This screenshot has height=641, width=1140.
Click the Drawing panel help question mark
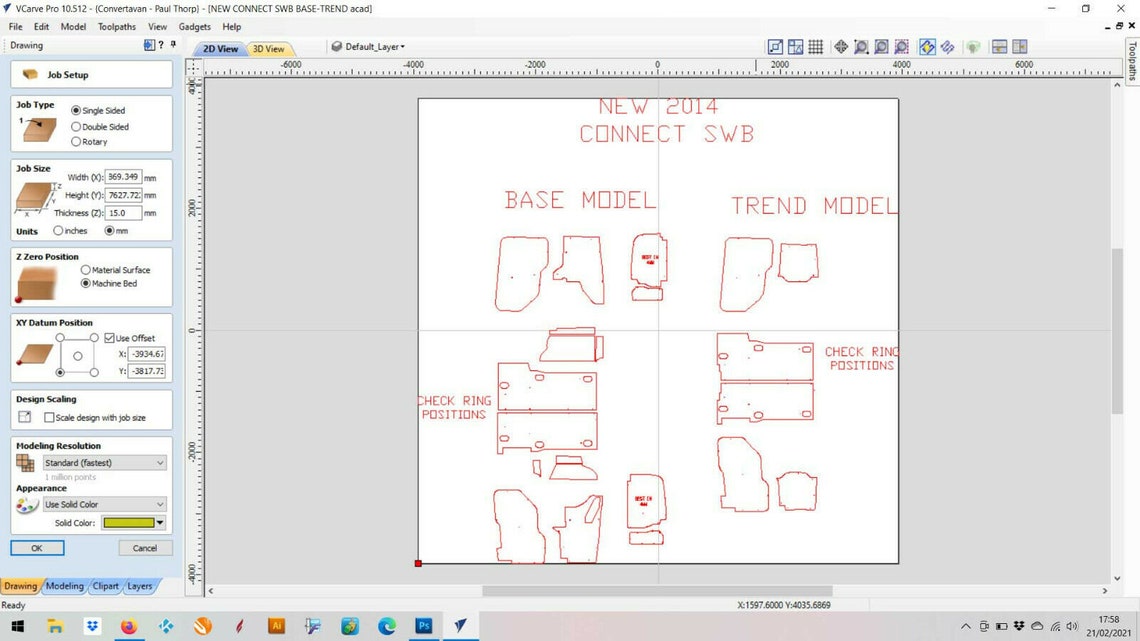click(161, 45)
